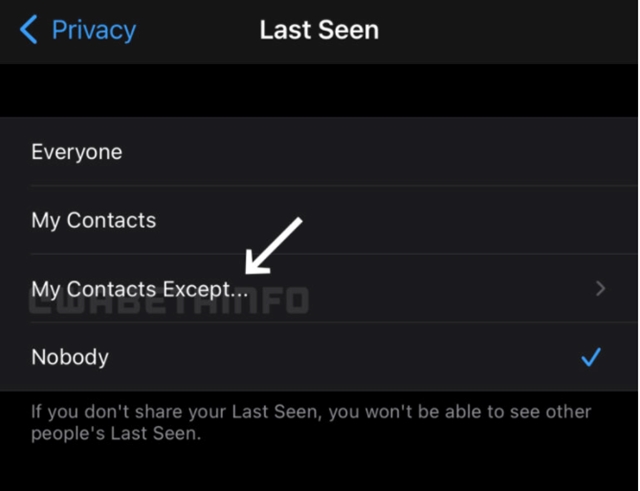Image resolution: width=640 pixels, height=491 pixels.
Task: Click the white arrow annotation graphic
Action: [x=273, y=245]
